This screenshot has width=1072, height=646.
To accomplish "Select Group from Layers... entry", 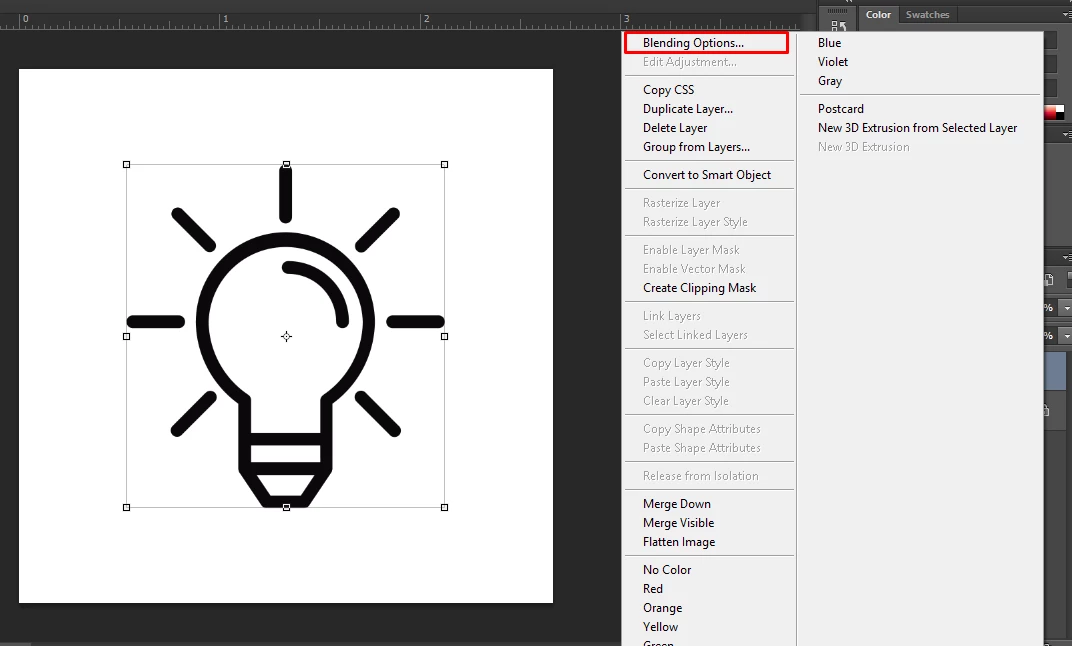I will 696,147.
